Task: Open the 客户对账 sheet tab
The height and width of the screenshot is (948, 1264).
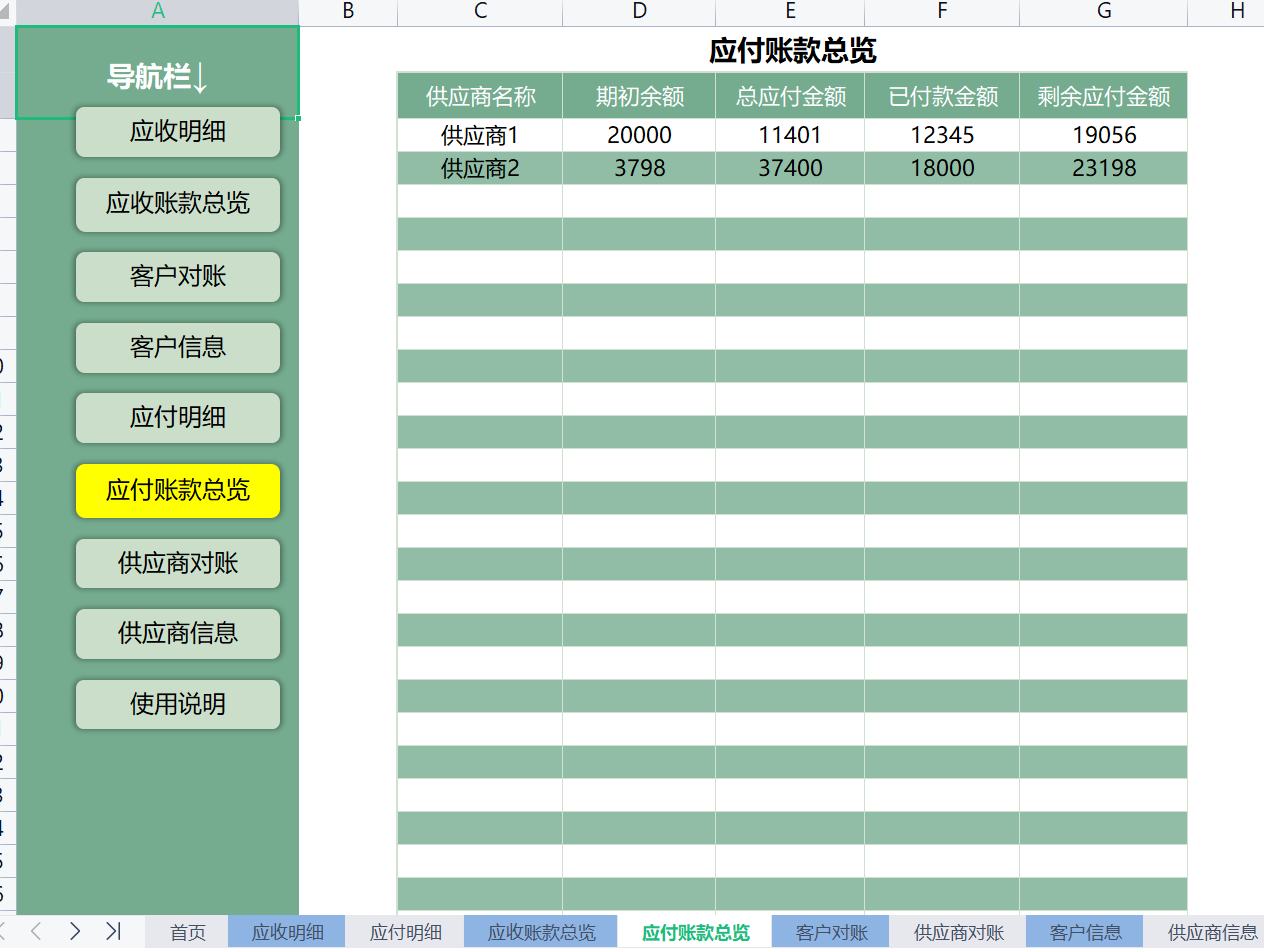Action: (x=830, y=931)
